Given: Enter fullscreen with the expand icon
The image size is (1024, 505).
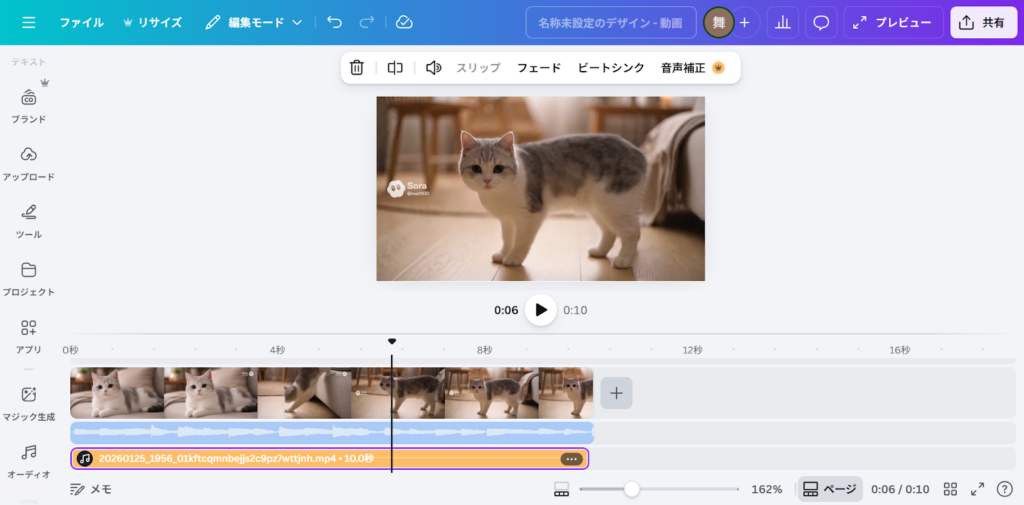Looking at the screenshot, I should coord(978,489).
